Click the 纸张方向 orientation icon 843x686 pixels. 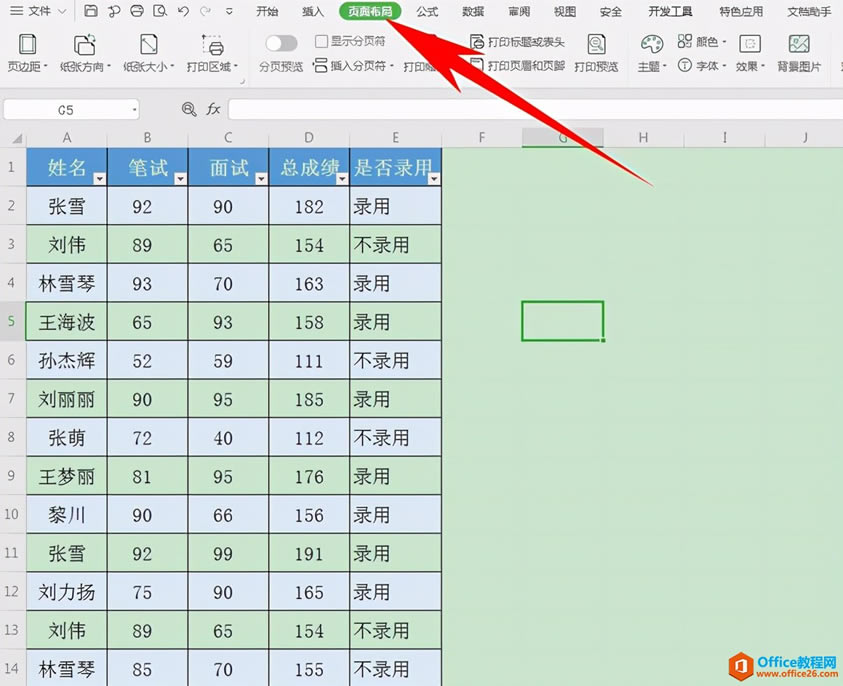coord(84,45)
